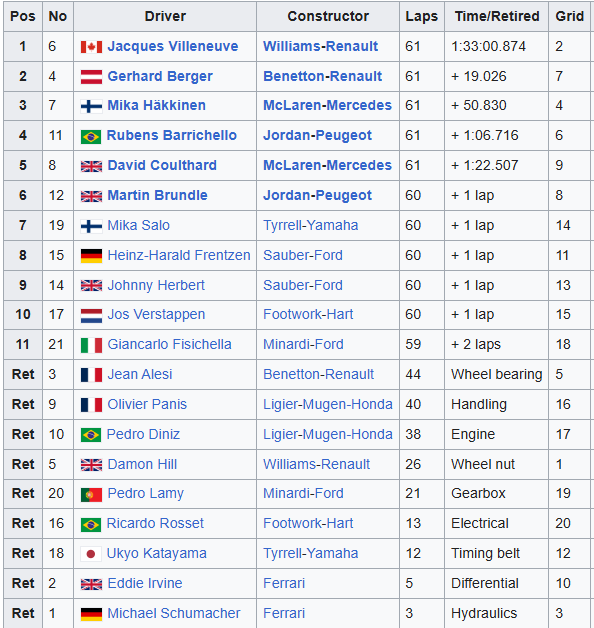Screen dimensions: 594x628
Task: Follow the Damon Hill link
Action: tap(142, 464)
